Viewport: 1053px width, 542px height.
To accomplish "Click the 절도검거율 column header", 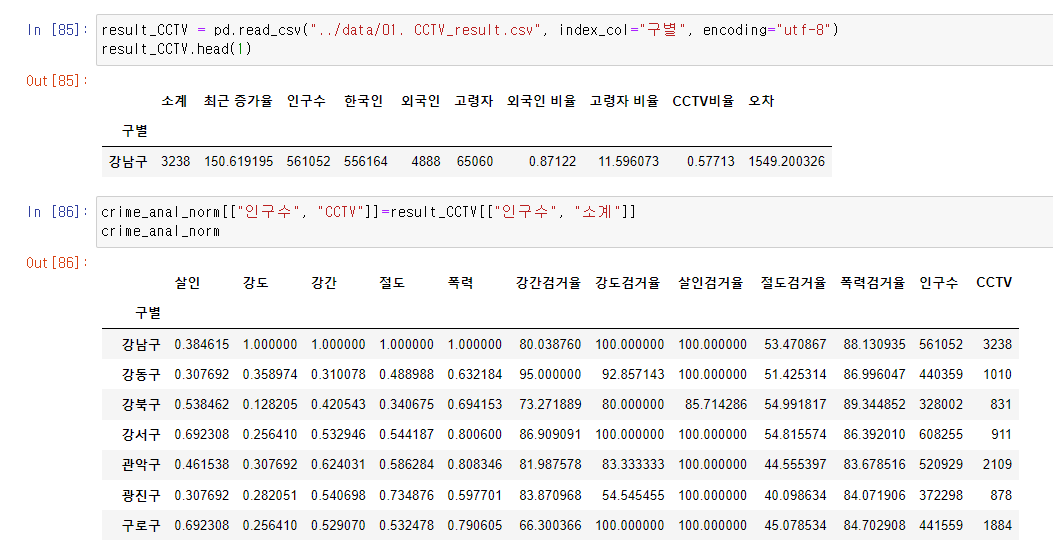I will tap(793, 283).
